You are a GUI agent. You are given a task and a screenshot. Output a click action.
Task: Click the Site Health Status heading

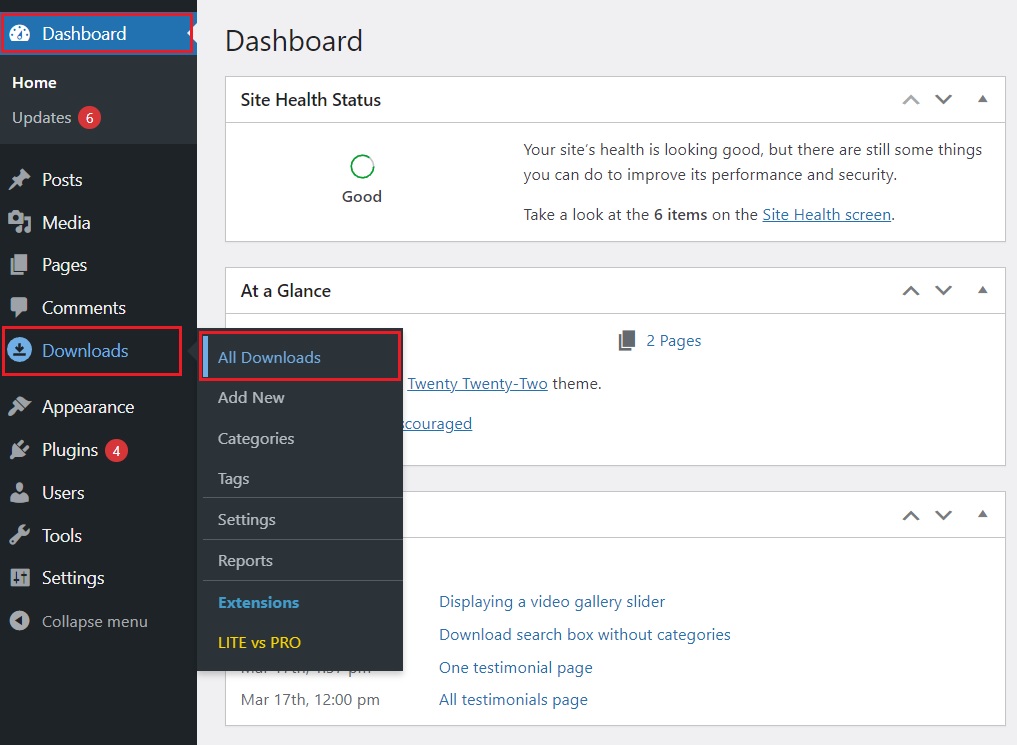[311, 100]
